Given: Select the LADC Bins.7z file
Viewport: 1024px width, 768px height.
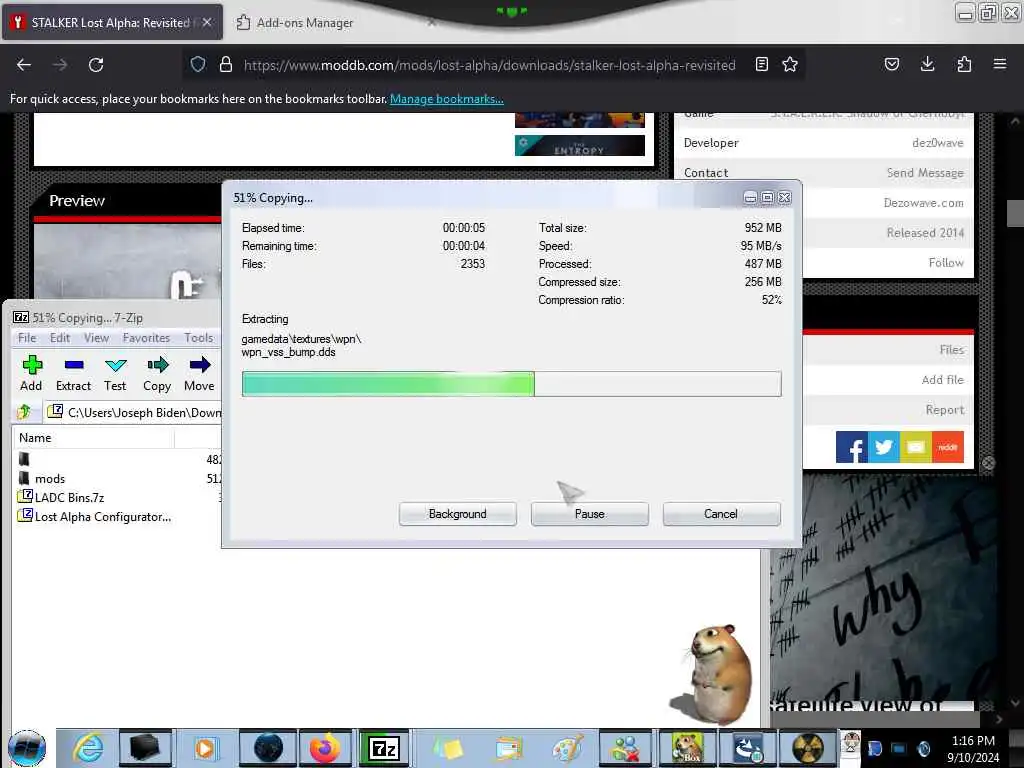Looking at the screenshot, I should click(69, 498).
